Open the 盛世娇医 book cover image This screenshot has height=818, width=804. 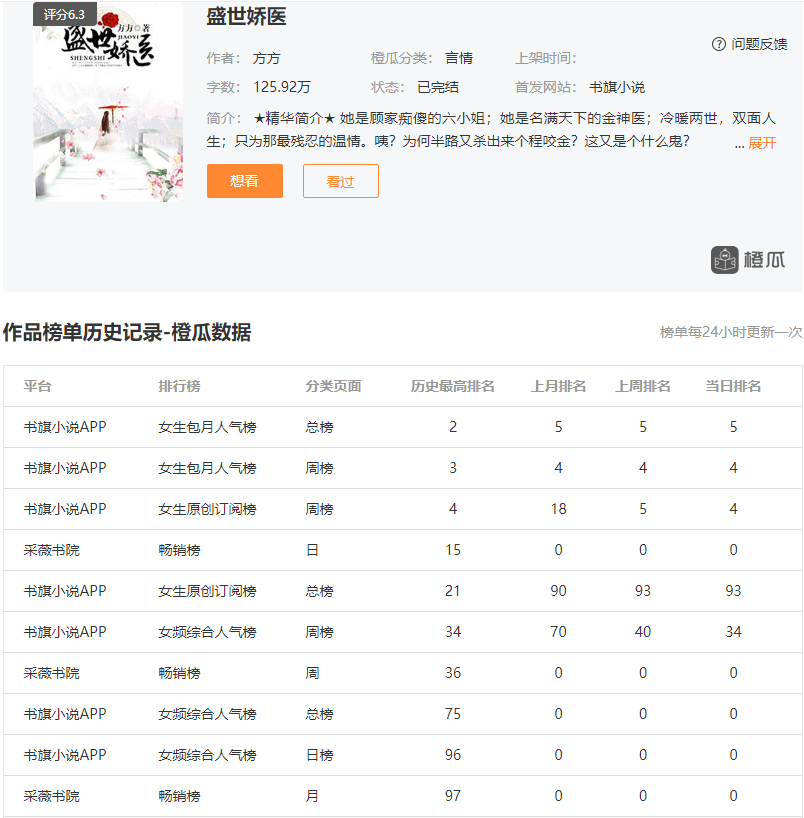pos(109,102)
